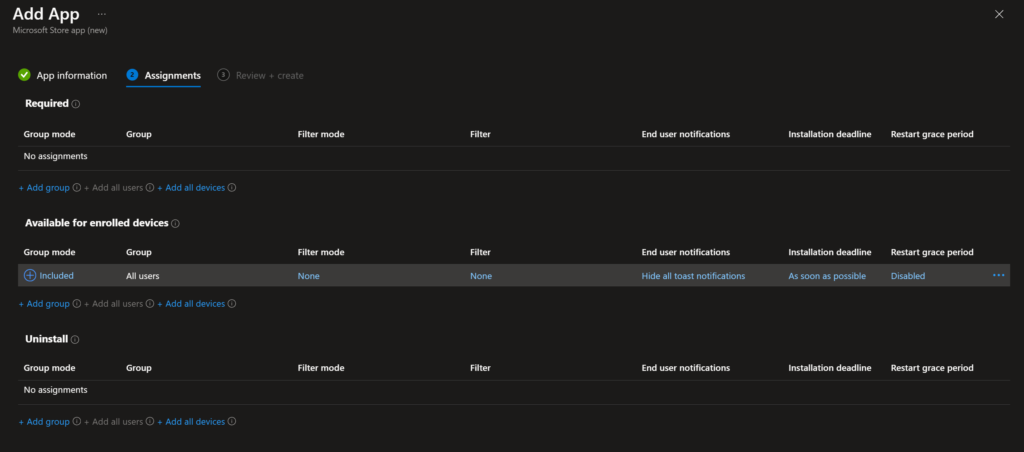Image resolution: width=1024 pixels, height=452 pixels.
Task: Click the green checkmark for App information
Action: [x=24, y=75]
